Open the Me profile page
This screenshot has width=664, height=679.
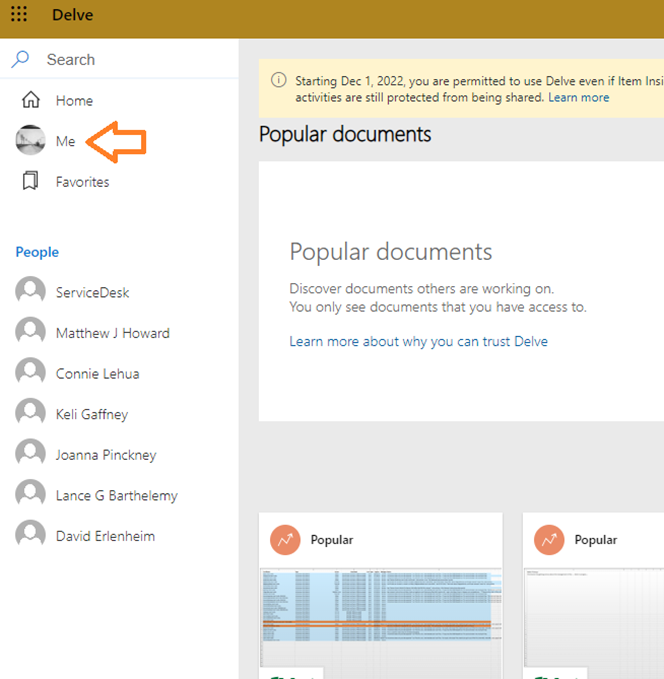click(x=65, y=142)
